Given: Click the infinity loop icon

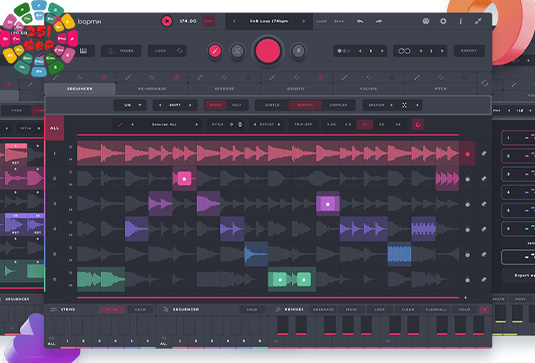Looking at the screenshot, I should (x=404, y=51).
